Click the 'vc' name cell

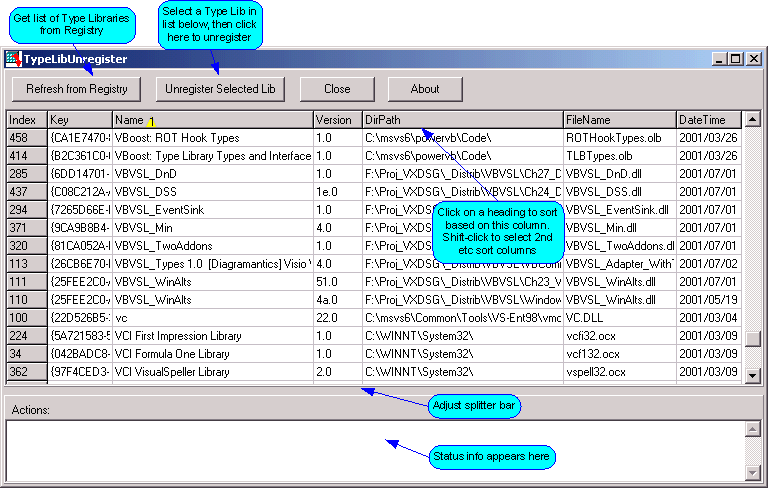coord(213,317)
